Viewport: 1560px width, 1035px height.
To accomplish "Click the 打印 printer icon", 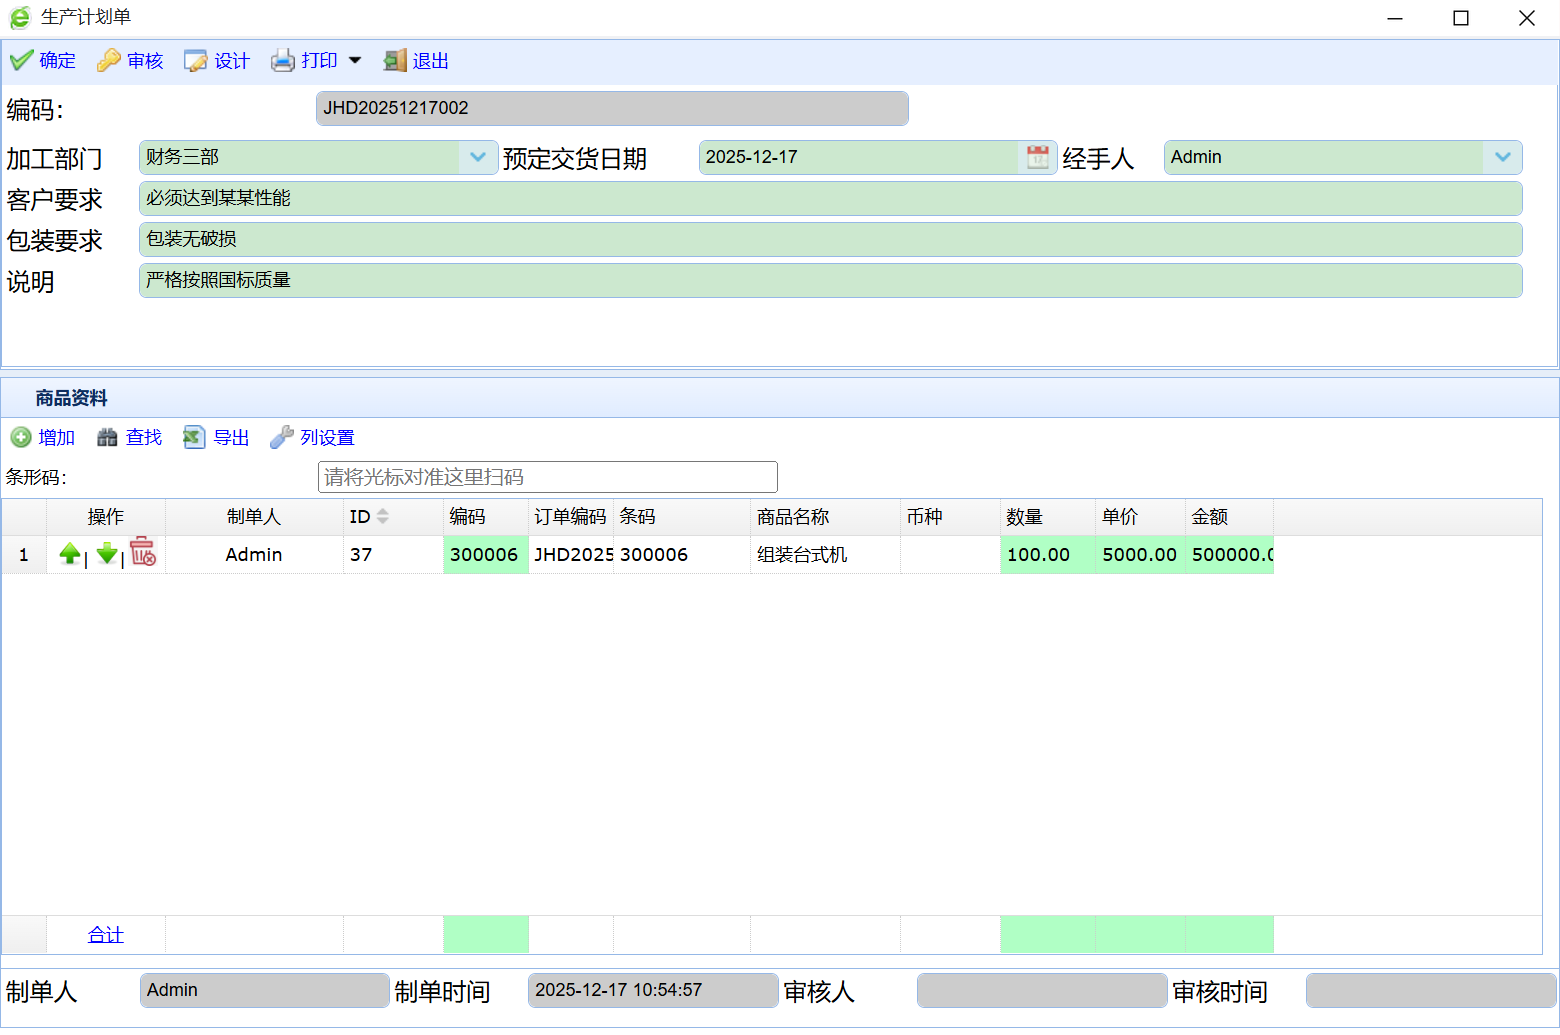I will click(x=283, y=61).
